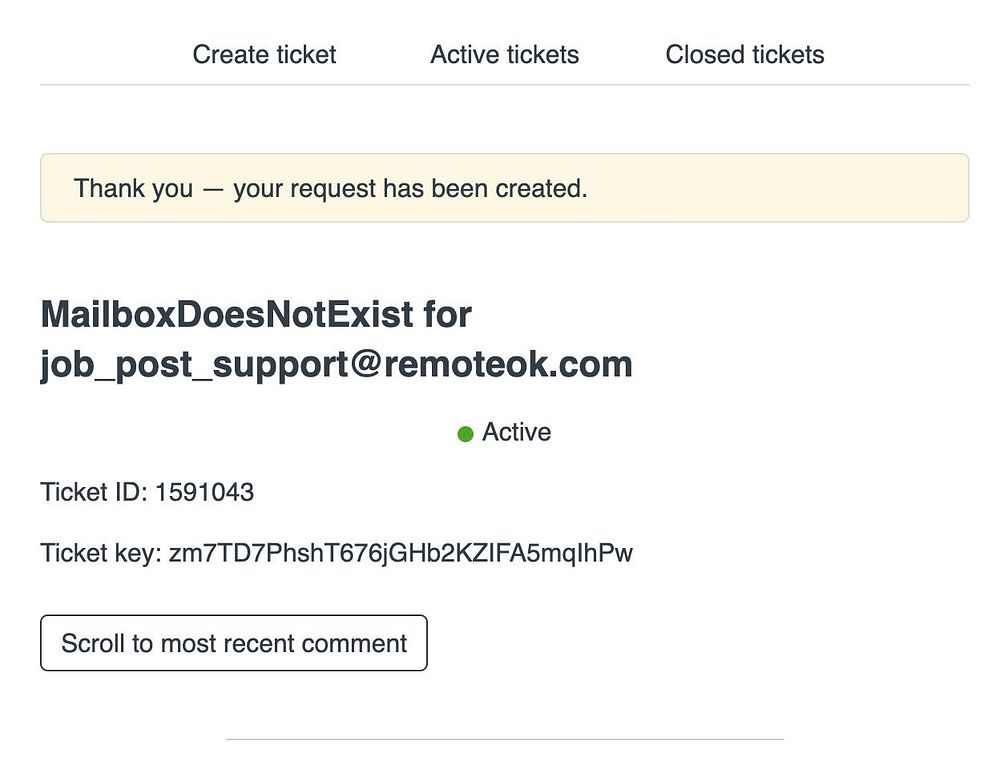Click the MailboxDoesNotExist heading word
The width and height of the screenshot is (1000, 761).
pyautogui.click(x=226, y=315)
